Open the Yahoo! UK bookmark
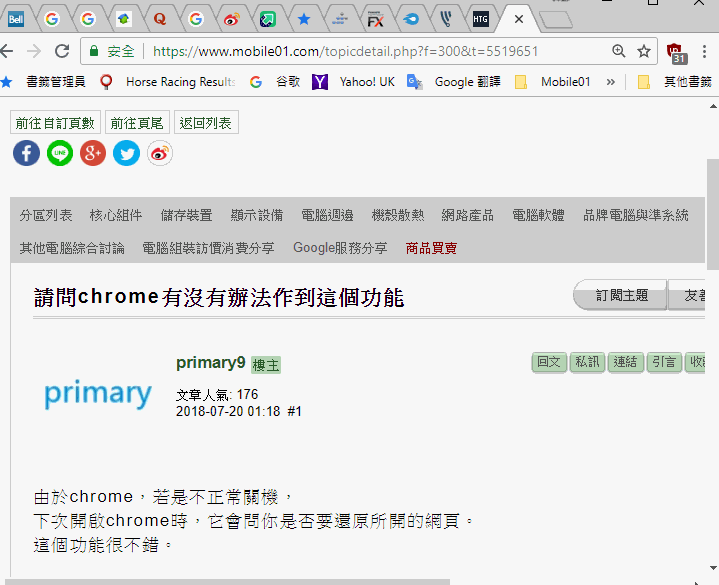 click(x=353, y=82)
